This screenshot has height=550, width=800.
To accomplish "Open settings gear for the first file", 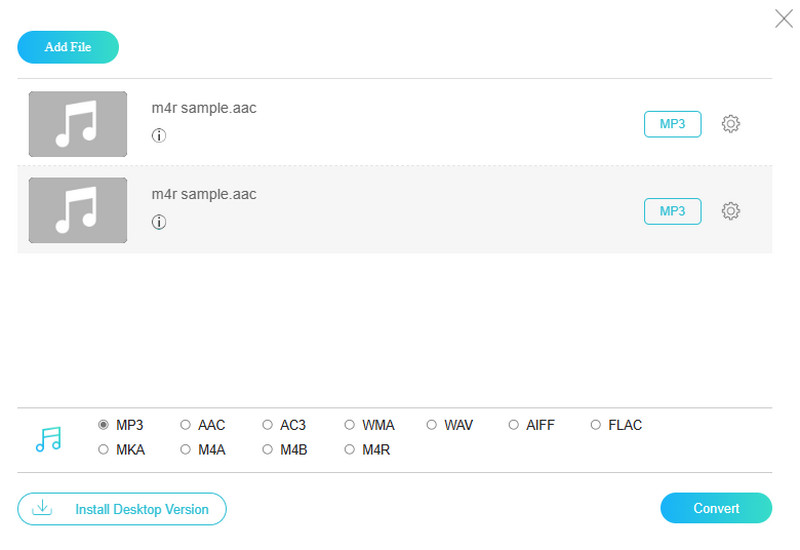I will point(731,124).
